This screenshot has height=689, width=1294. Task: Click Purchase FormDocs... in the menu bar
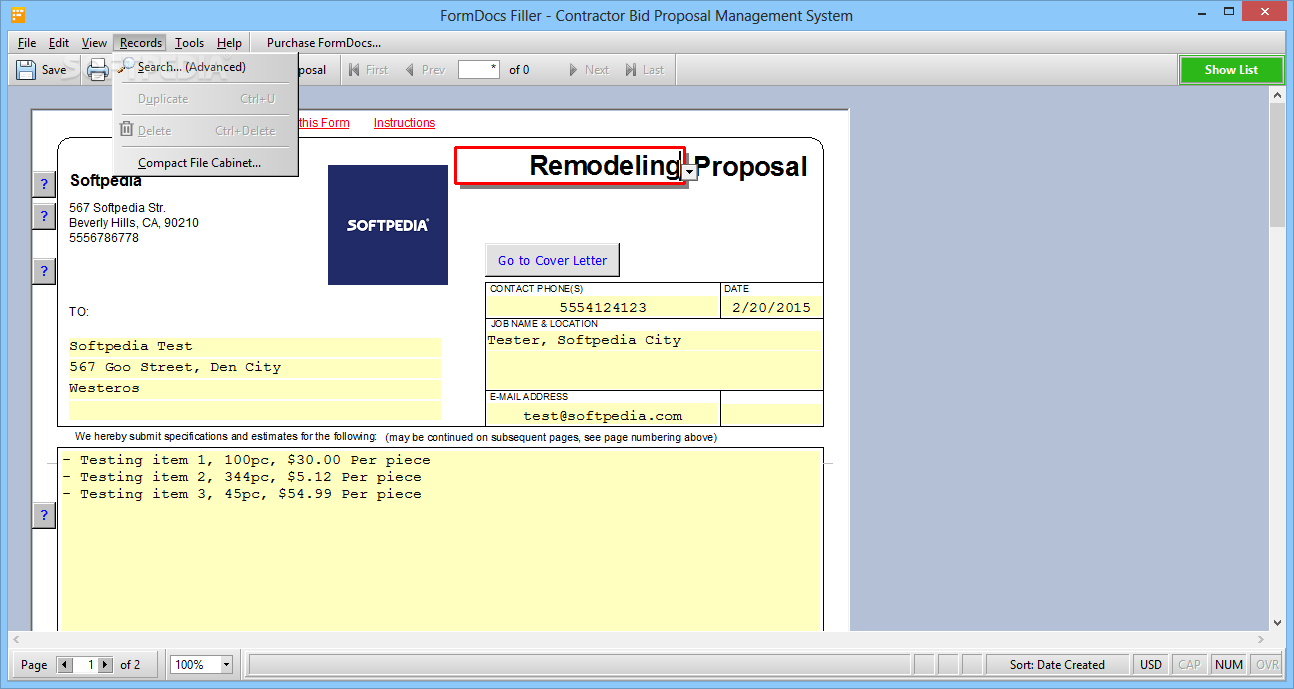coord(324,43)
